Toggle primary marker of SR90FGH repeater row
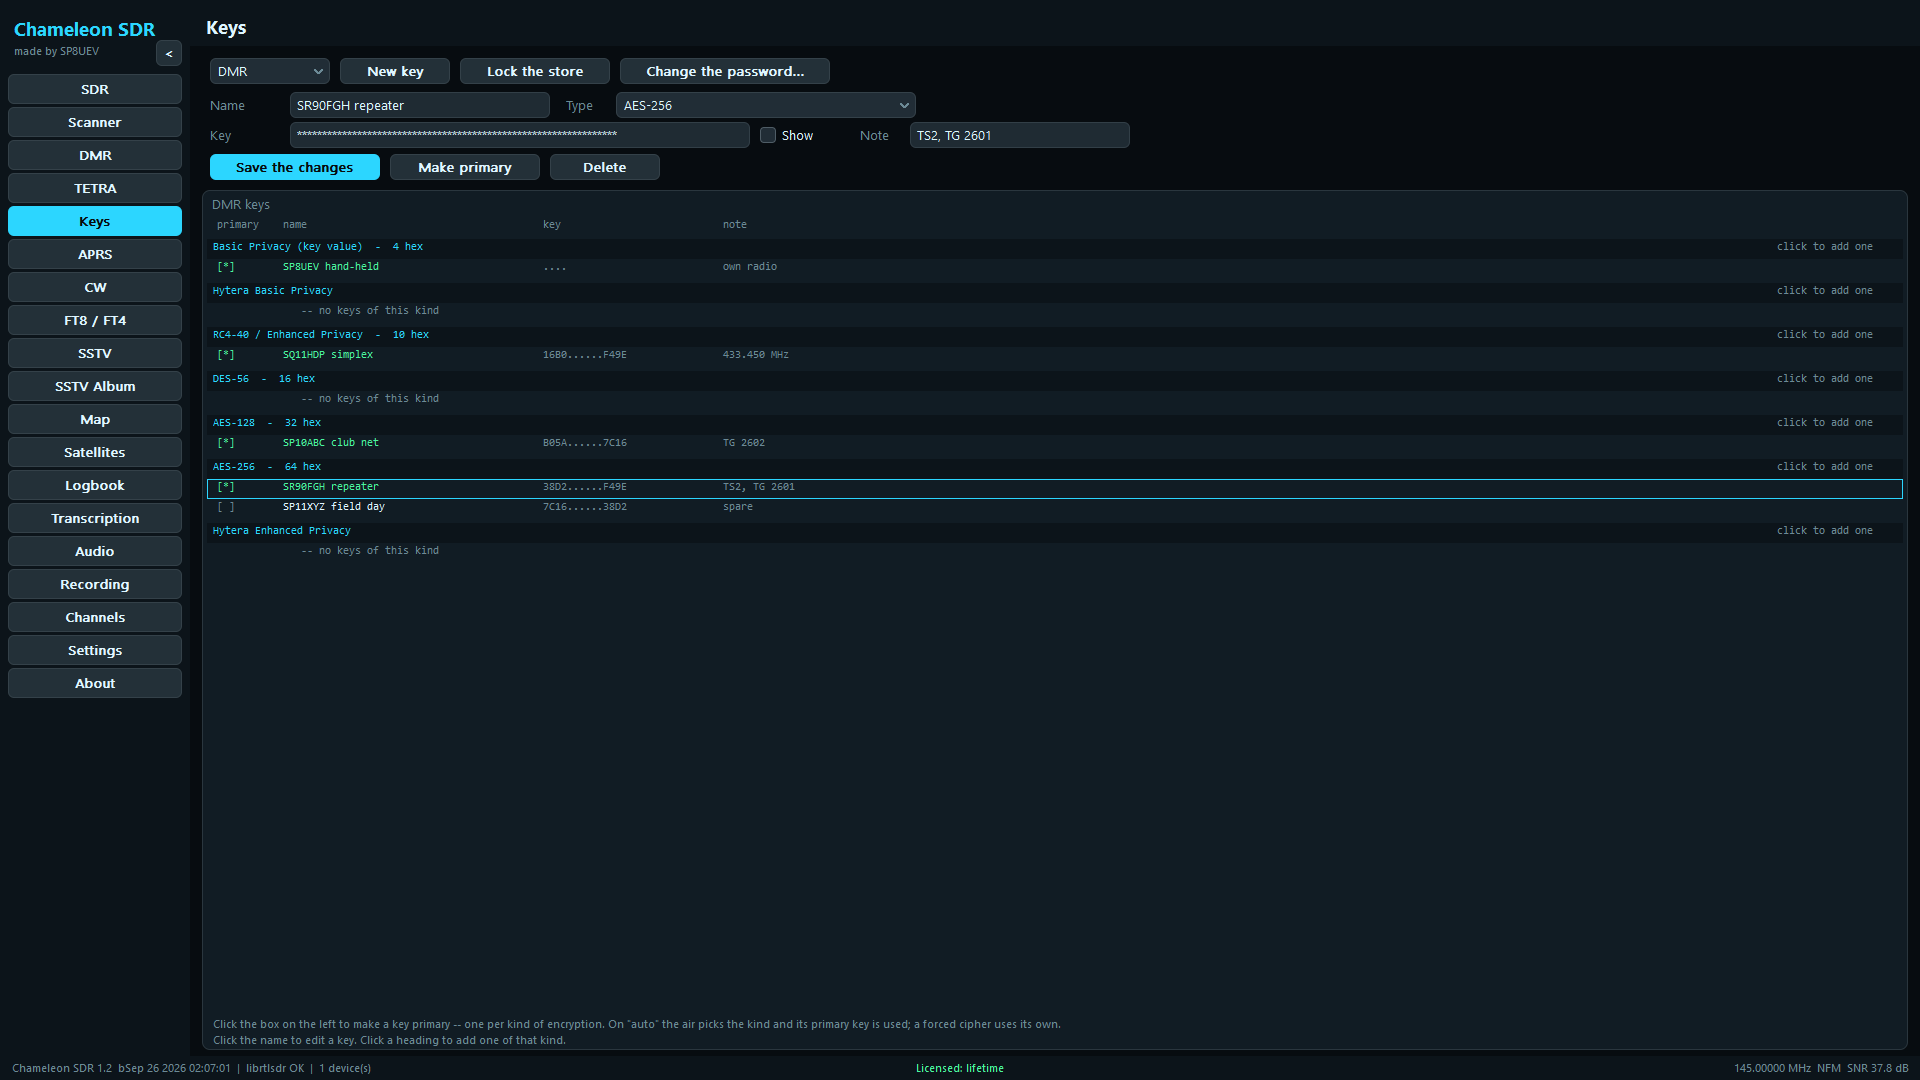This screenshot has width=1920, height=1080. pyautogui.click(x=226, y=487)
